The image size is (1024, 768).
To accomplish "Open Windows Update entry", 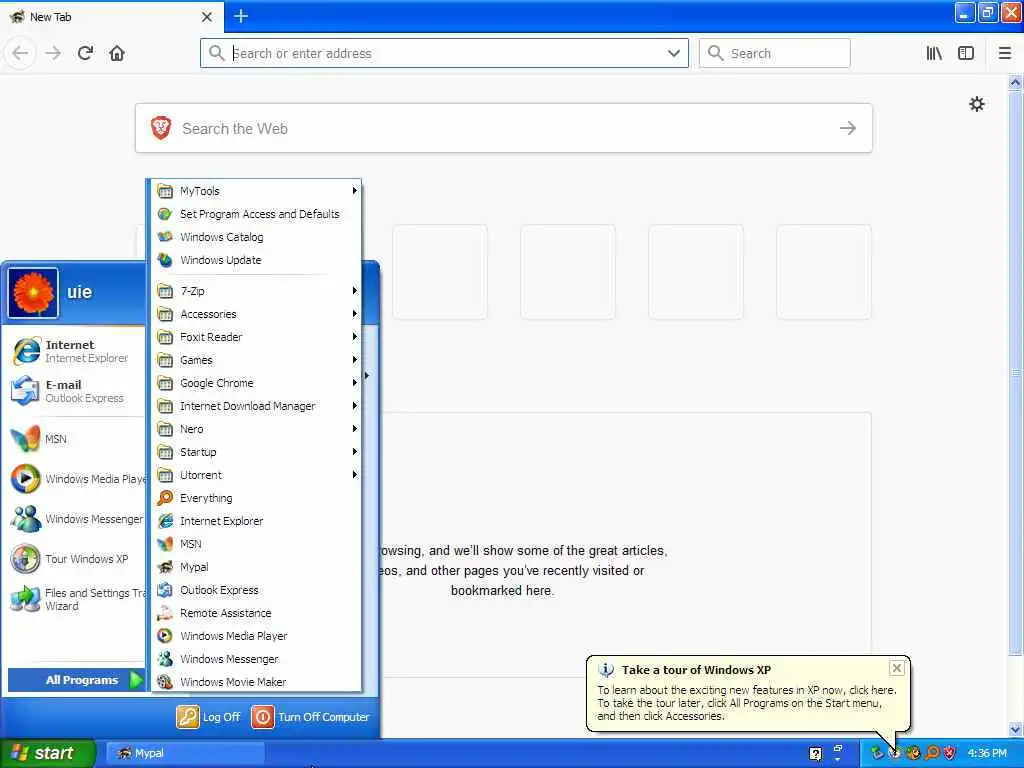I will pyautogui.click(x=257, y=260).
